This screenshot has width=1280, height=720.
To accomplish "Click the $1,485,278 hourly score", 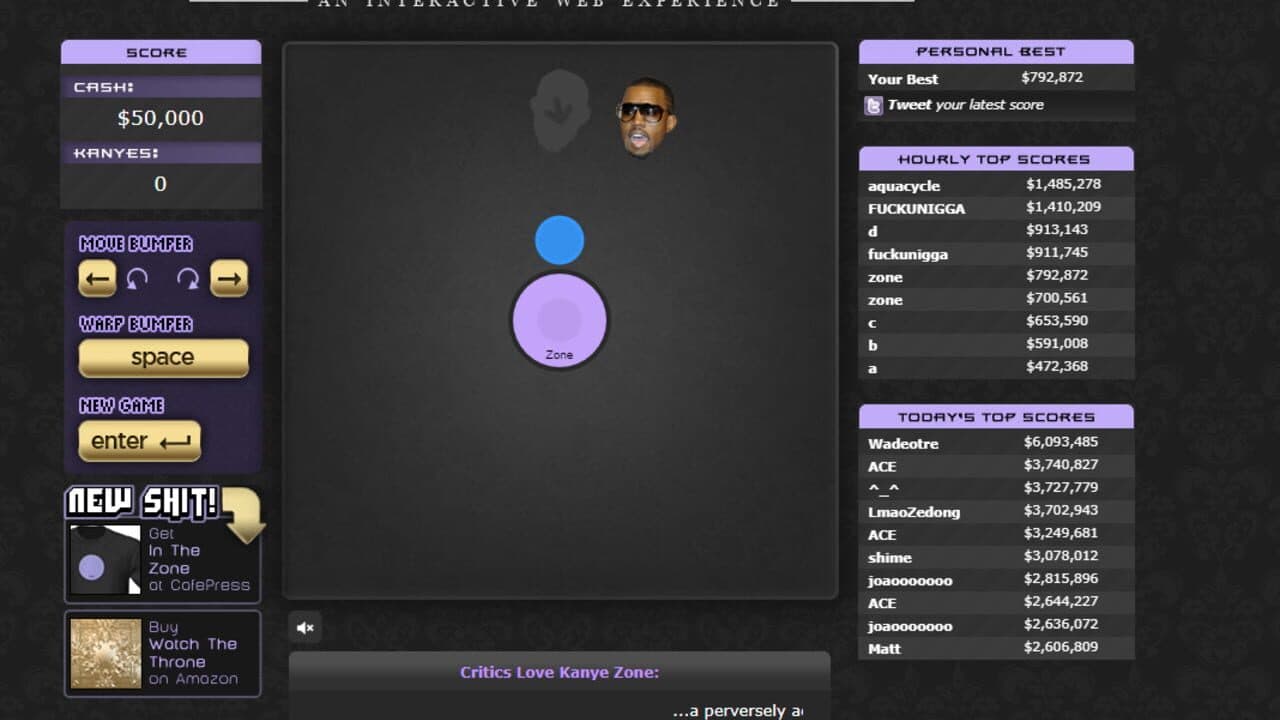I will pyautogui.click(x=1063, y=184).
